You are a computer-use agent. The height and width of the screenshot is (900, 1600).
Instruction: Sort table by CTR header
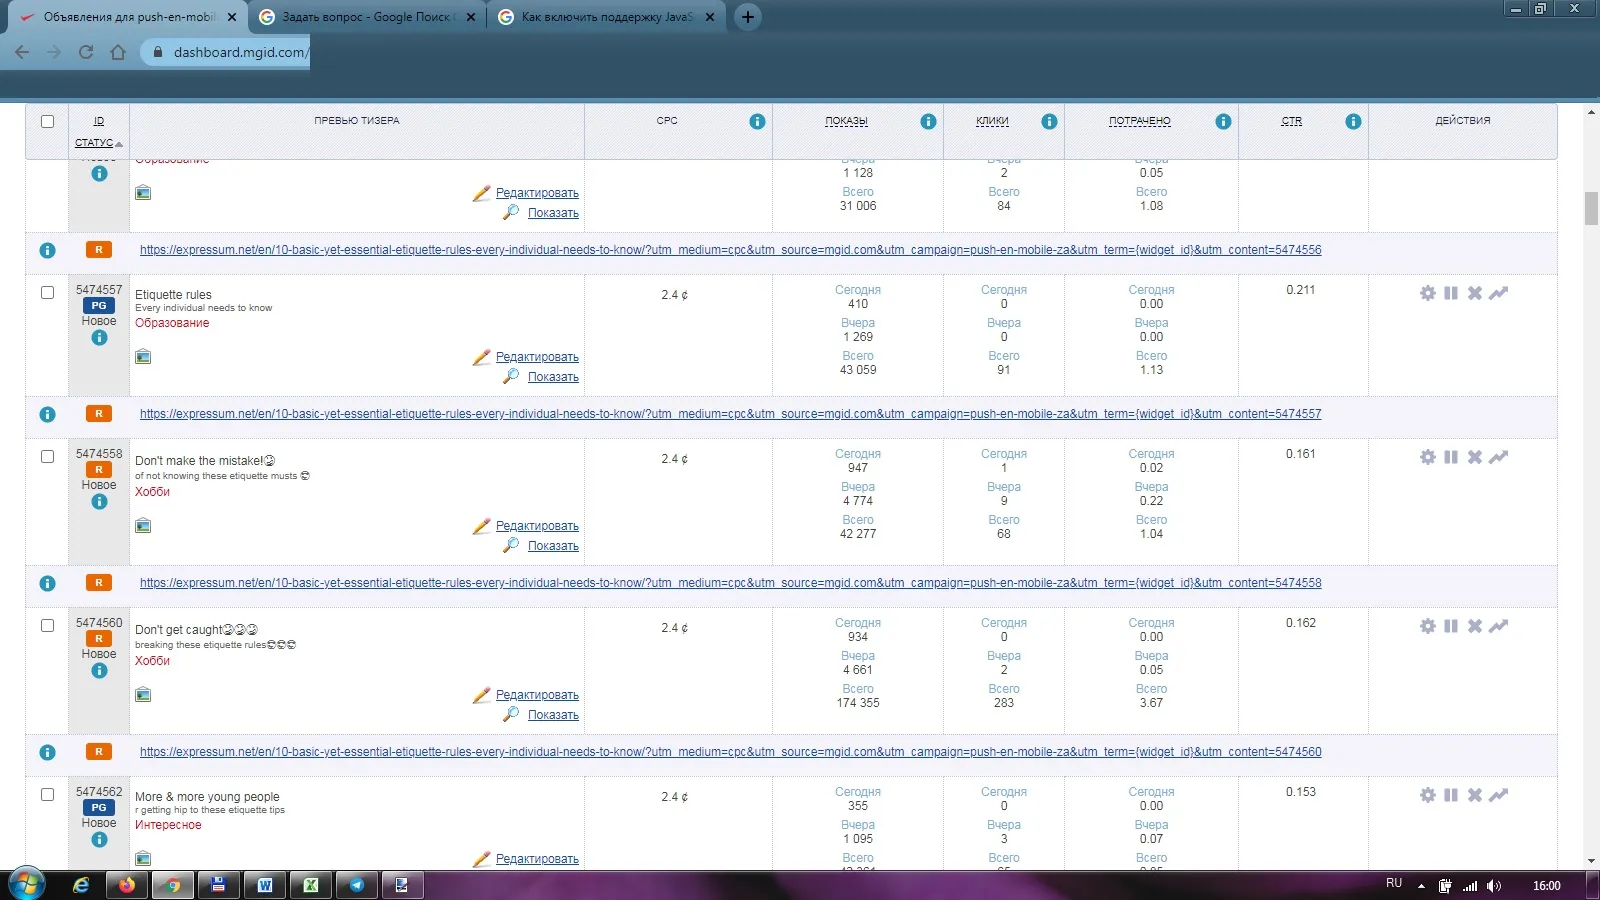[x=1292, y=121]
